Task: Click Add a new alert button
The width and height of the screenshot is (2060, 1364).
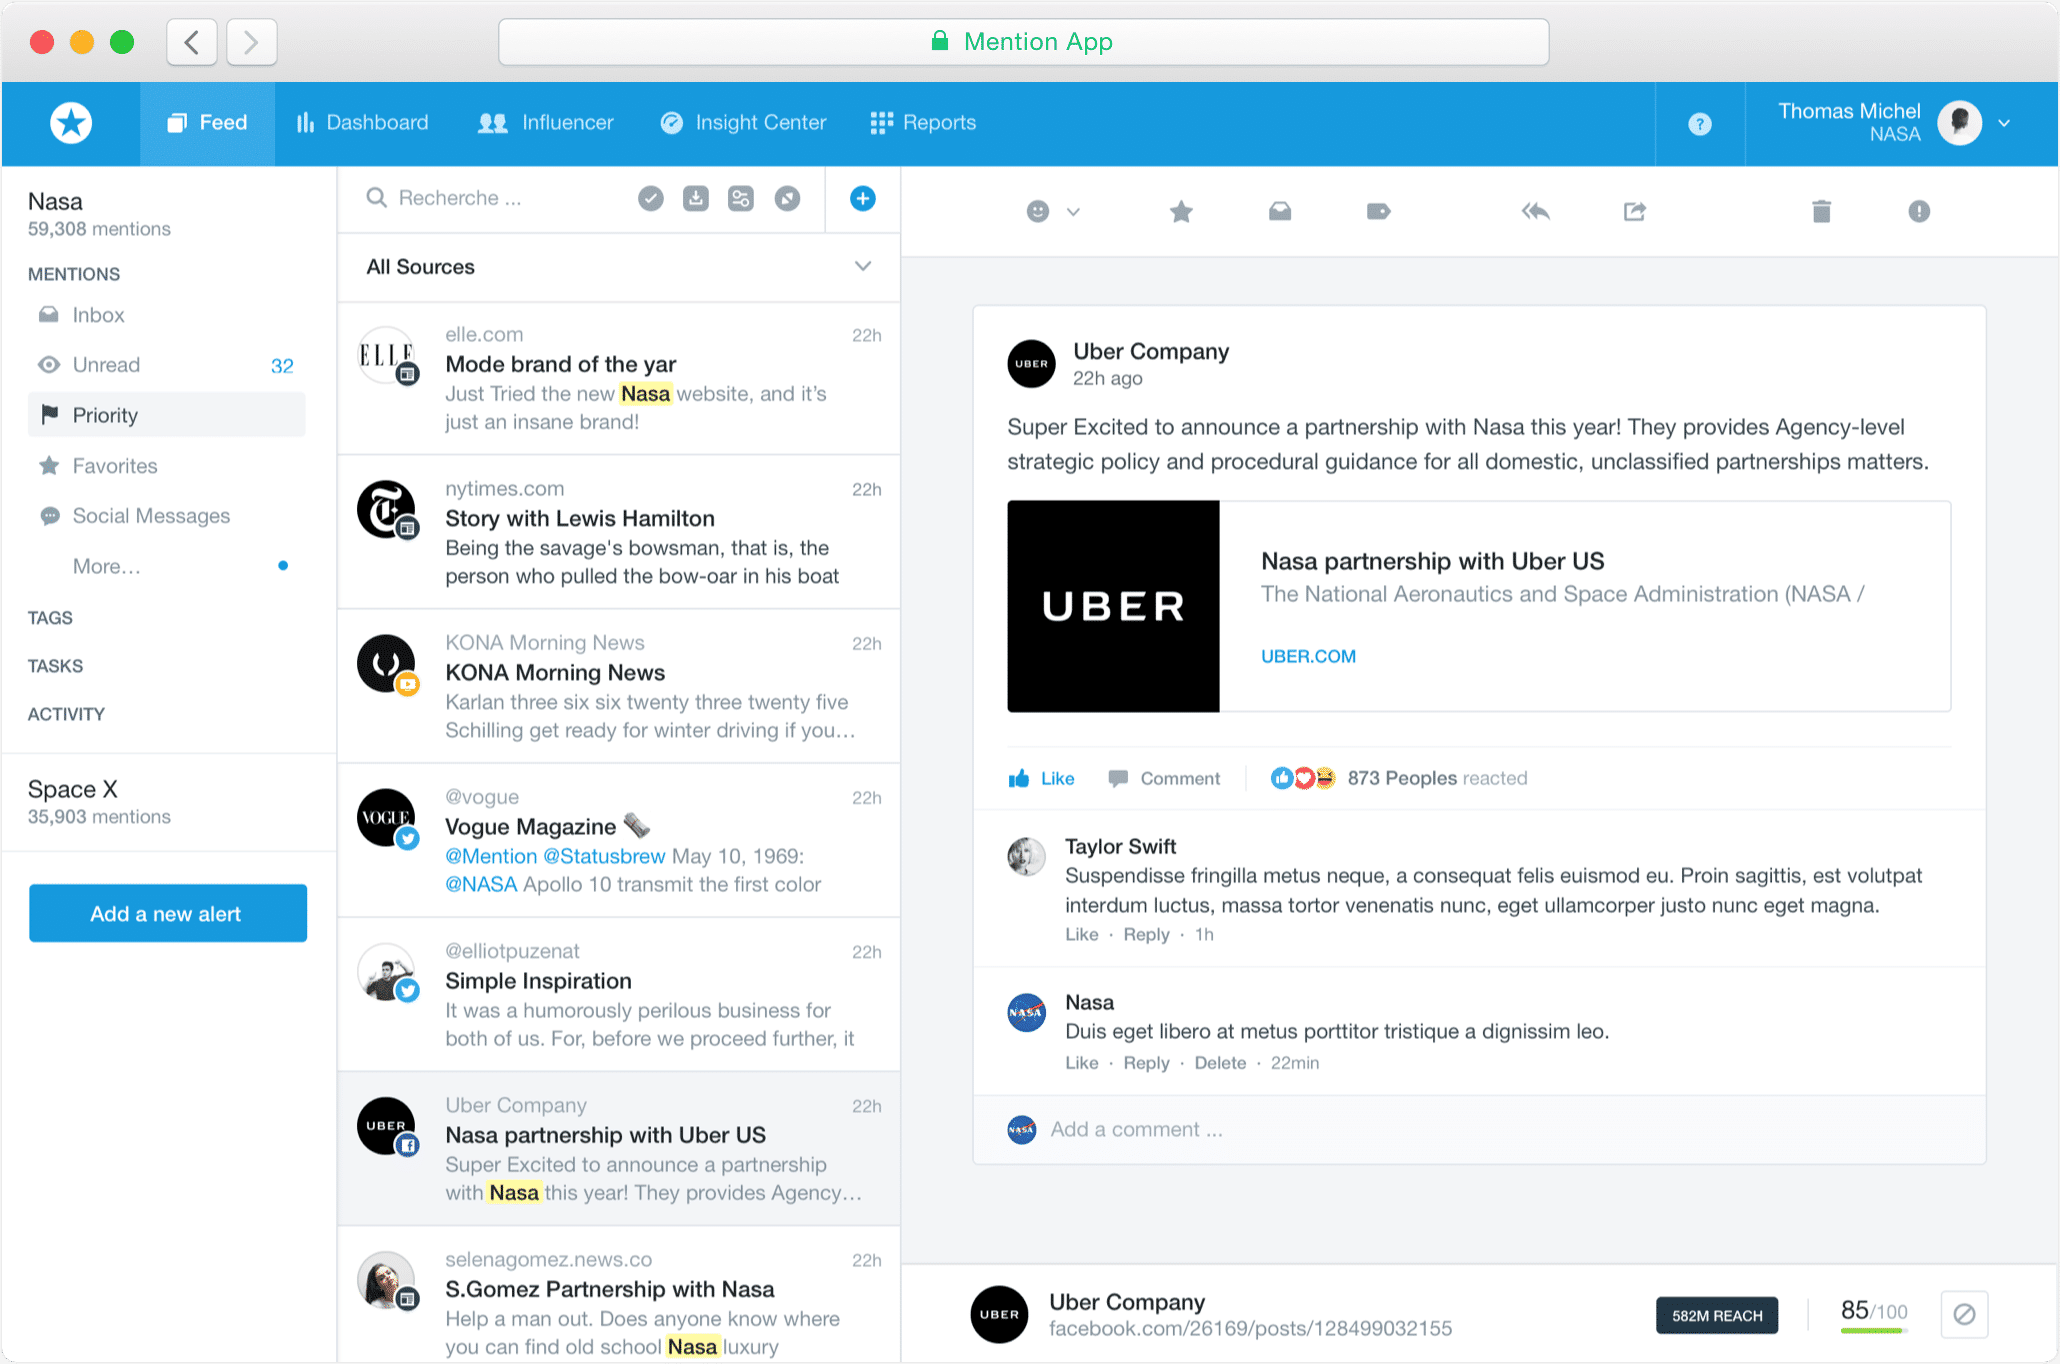Action: point(164,913)
